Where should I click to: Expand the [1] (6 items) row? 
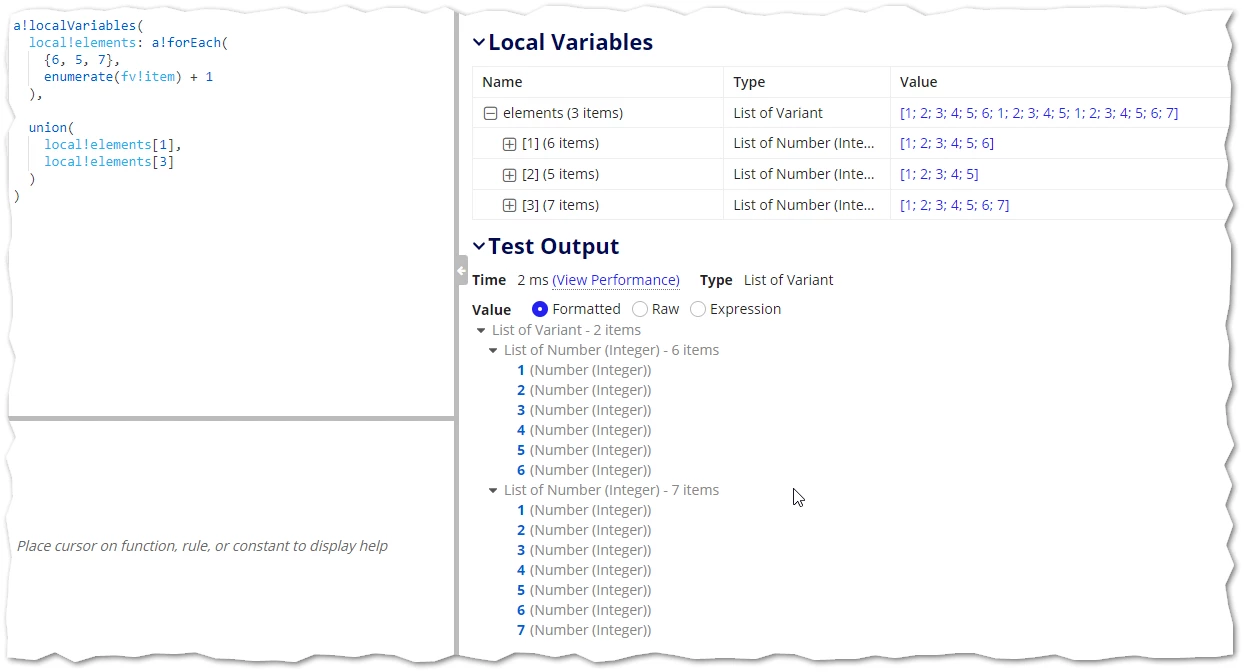509,144
